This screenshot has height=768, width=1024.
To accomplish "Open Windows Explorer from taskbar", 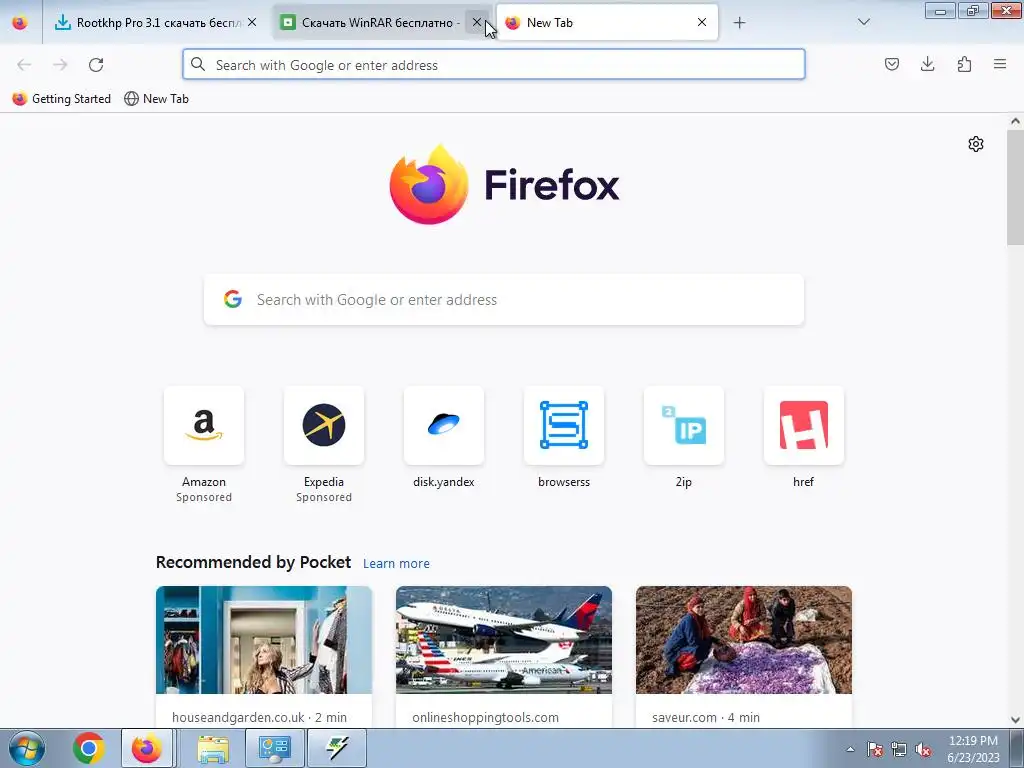I will point(213,748).
